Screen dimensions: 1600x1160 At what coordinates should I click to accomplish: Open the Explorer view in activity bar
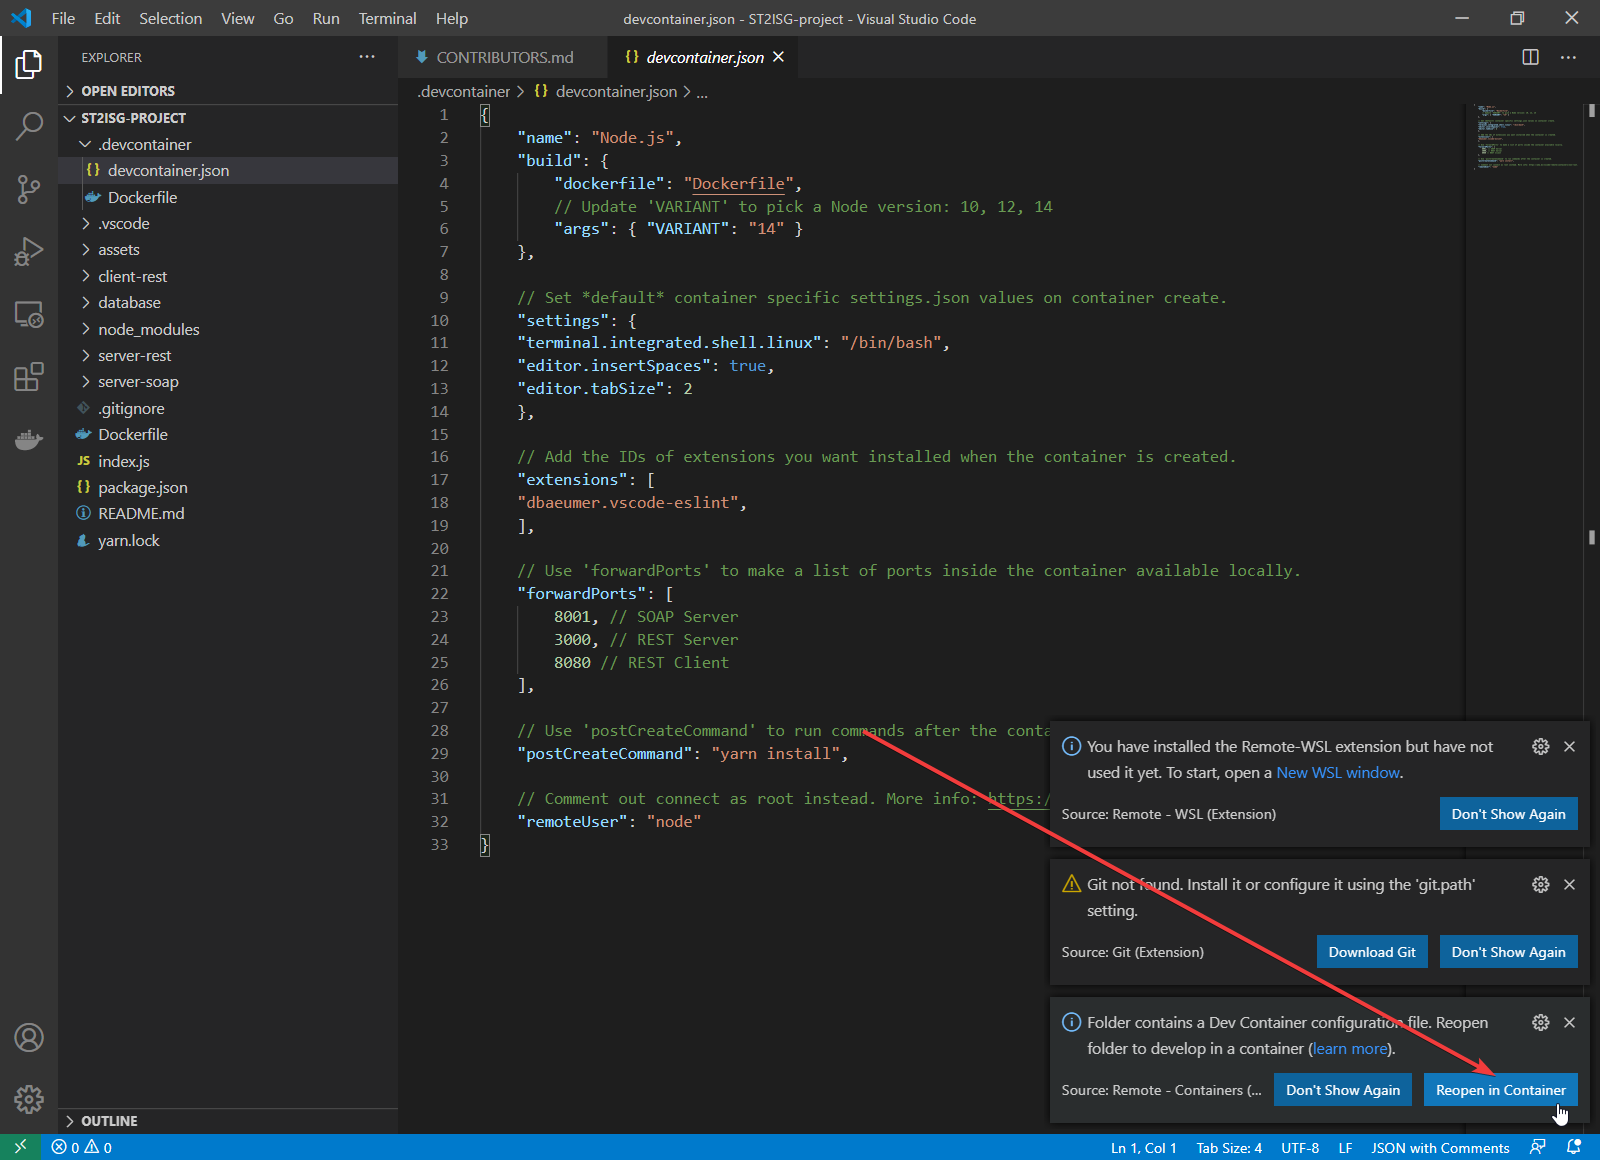(29, 65)
